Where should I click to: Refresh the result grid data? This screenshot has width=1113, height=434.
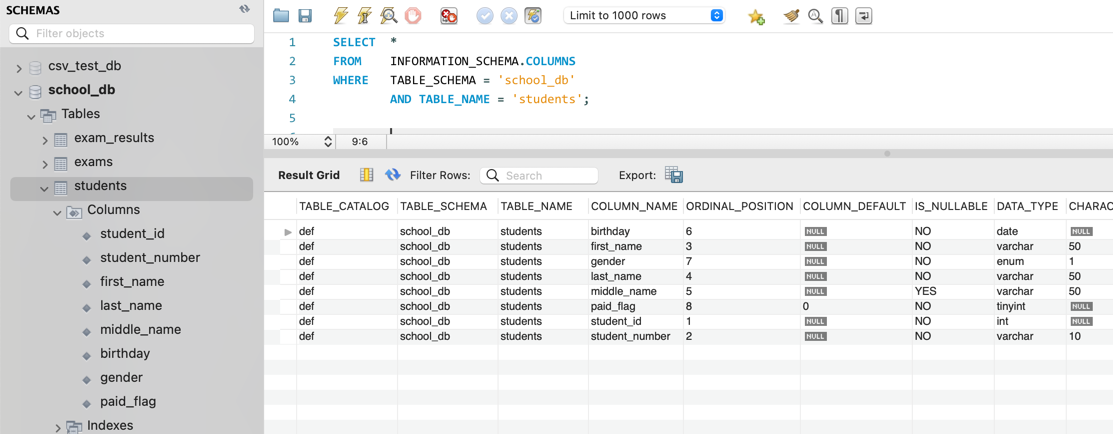393,175
